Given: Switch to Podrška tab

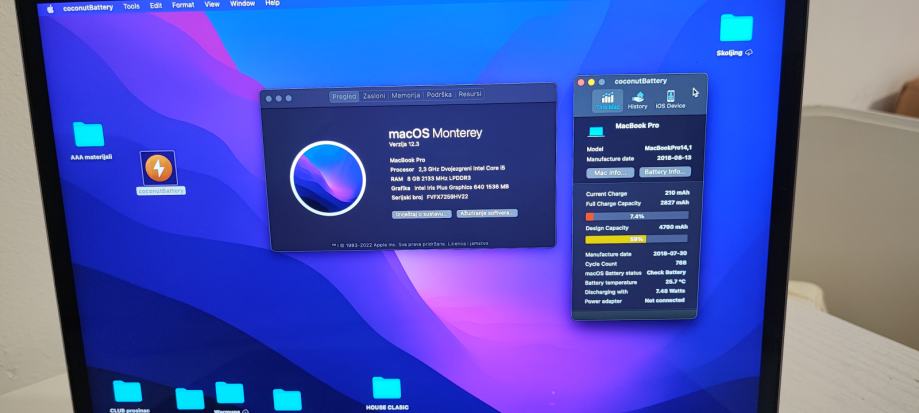Looking at the screenshot, I should [x=439, y=94].
